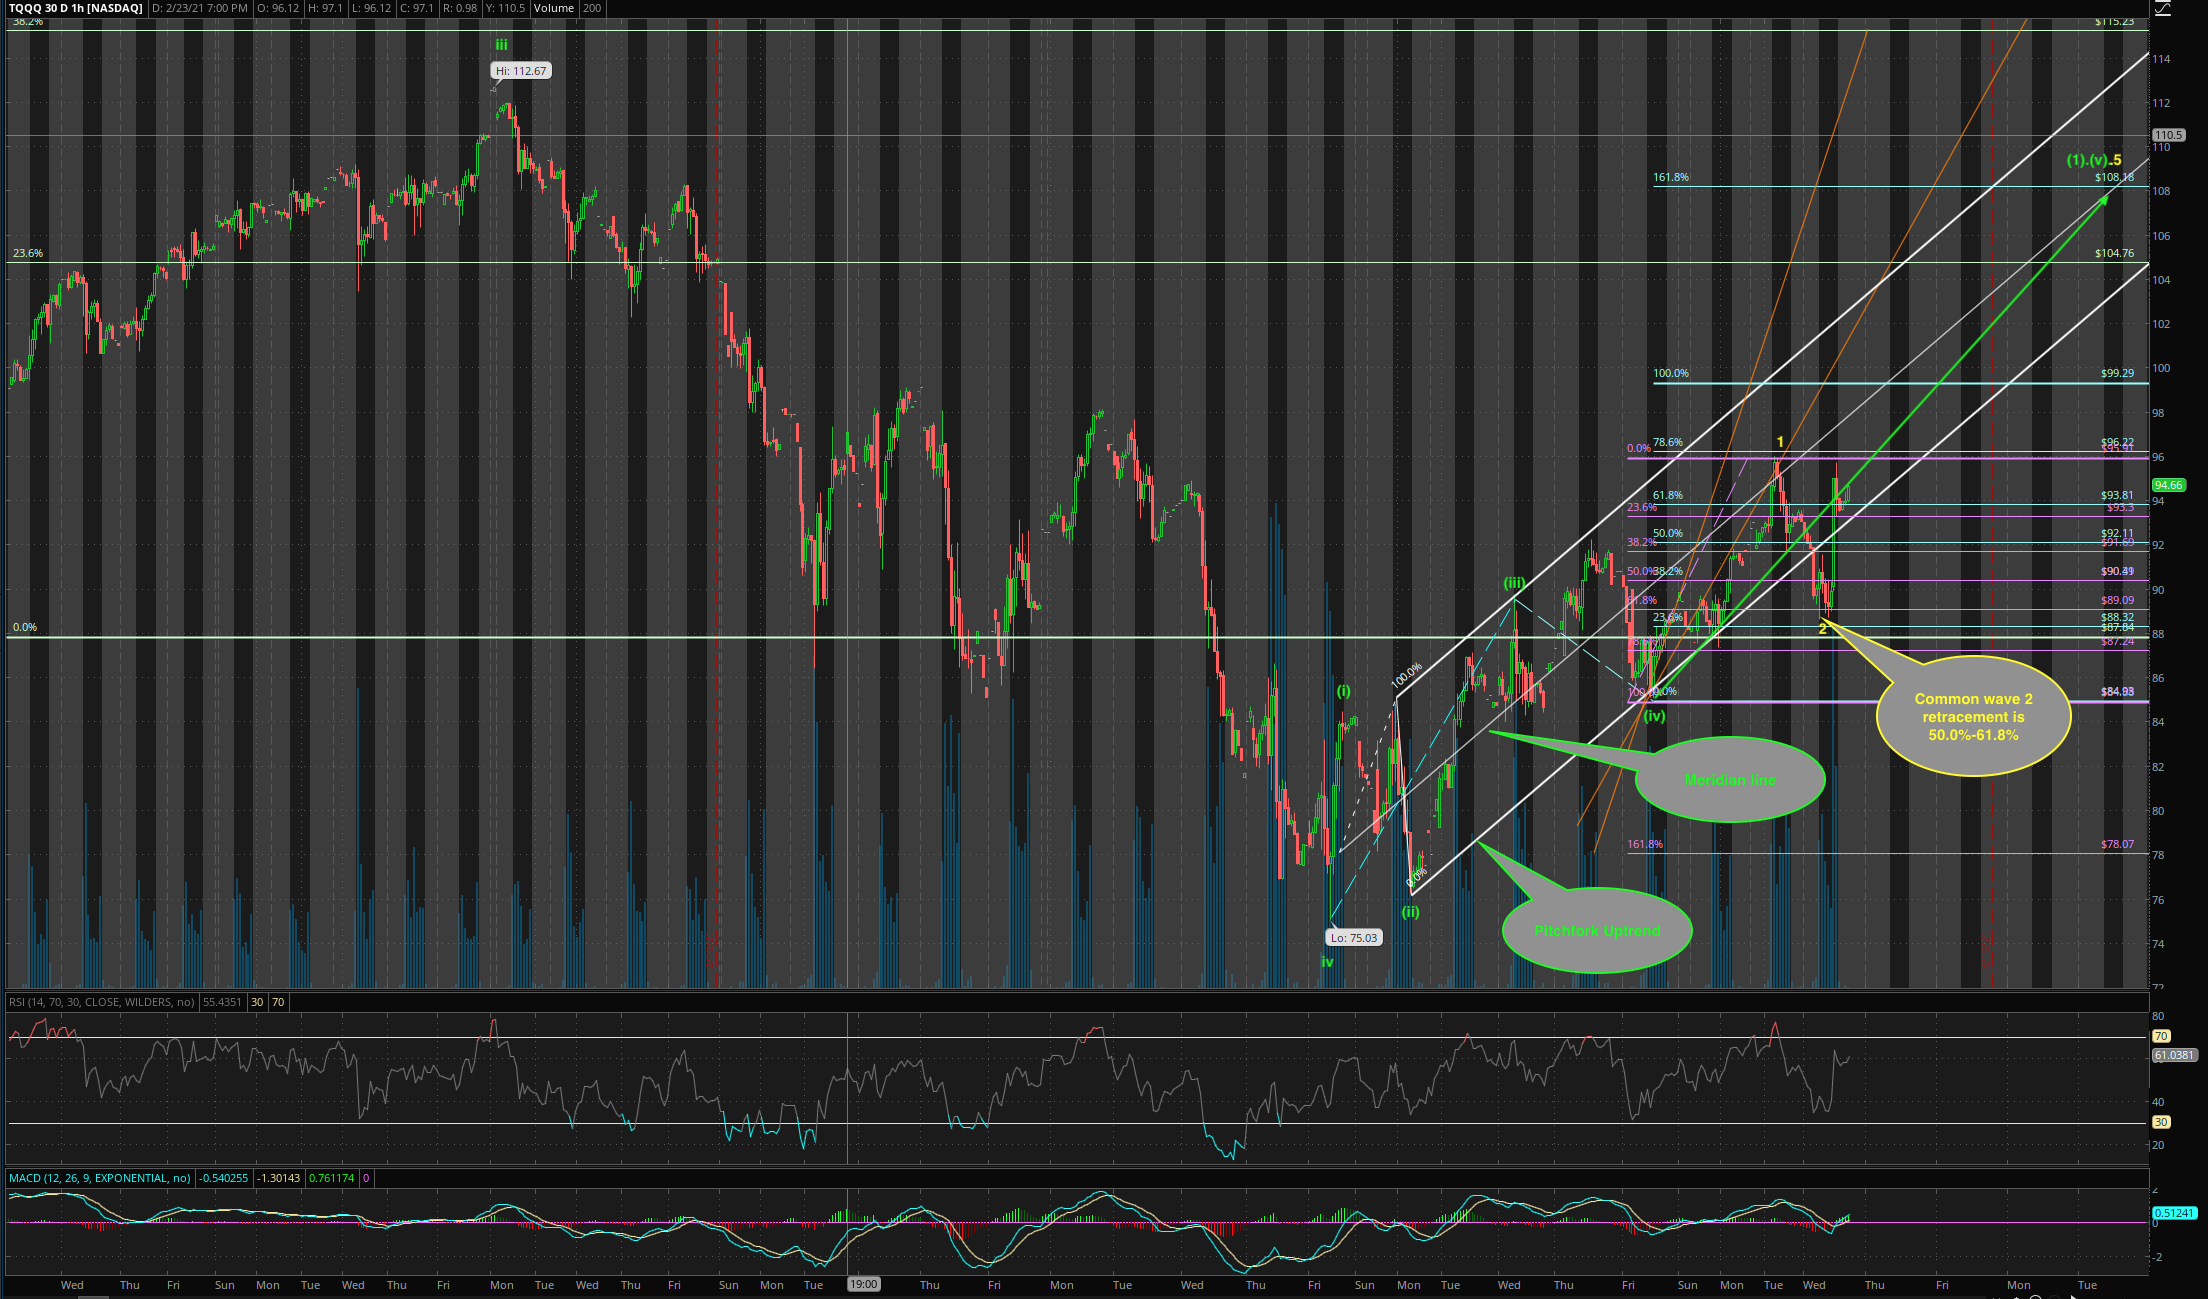Select the Pitchfork Uptrend callout bubble
The image size is (2208, 1299).
1597,931
